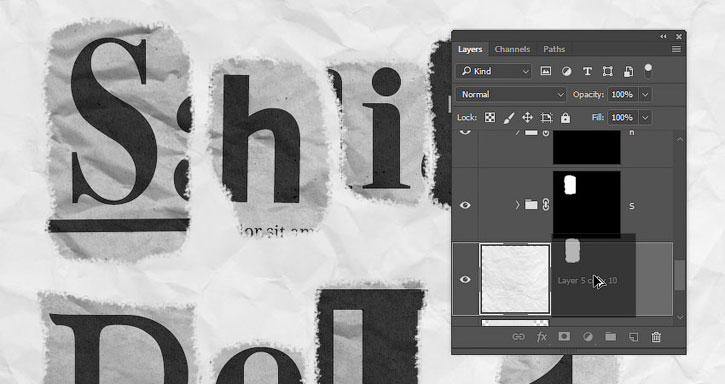Screen dimensions: 725x384
Task: Create a new group folder icon
Action: pos(610,336)
